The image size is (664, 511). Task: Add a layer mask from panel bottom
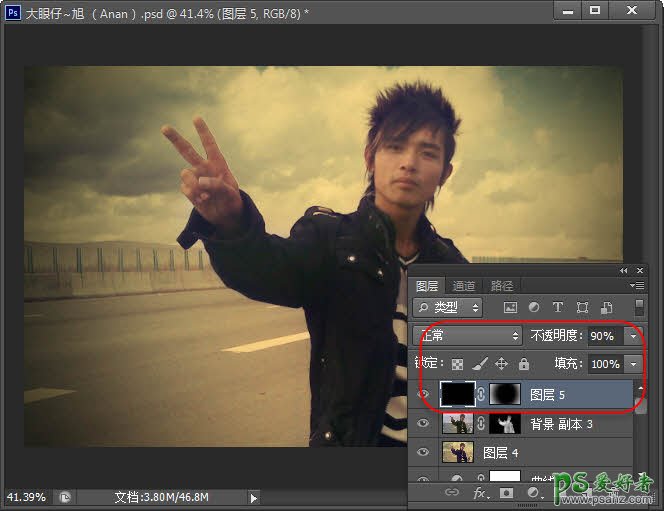point(507,493)
